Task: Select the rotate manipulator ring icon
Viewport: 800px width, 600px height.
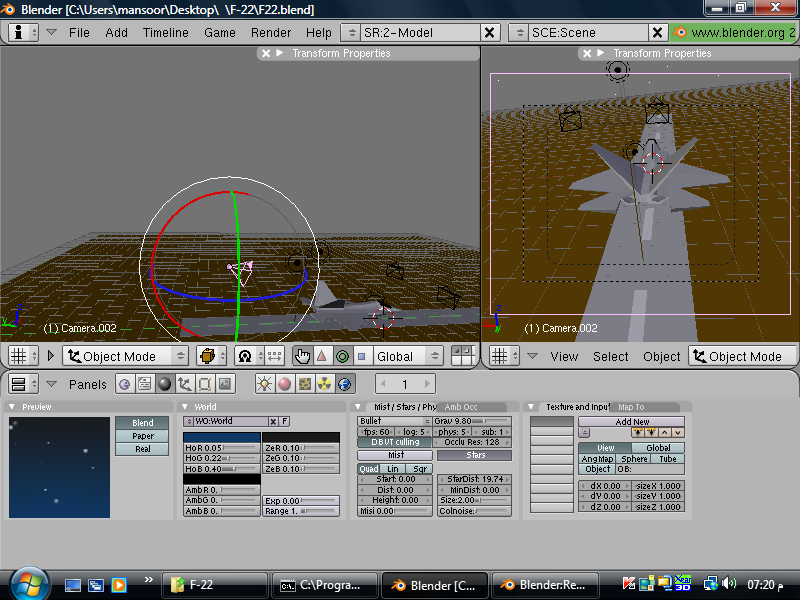Action: tap(342, 356)
